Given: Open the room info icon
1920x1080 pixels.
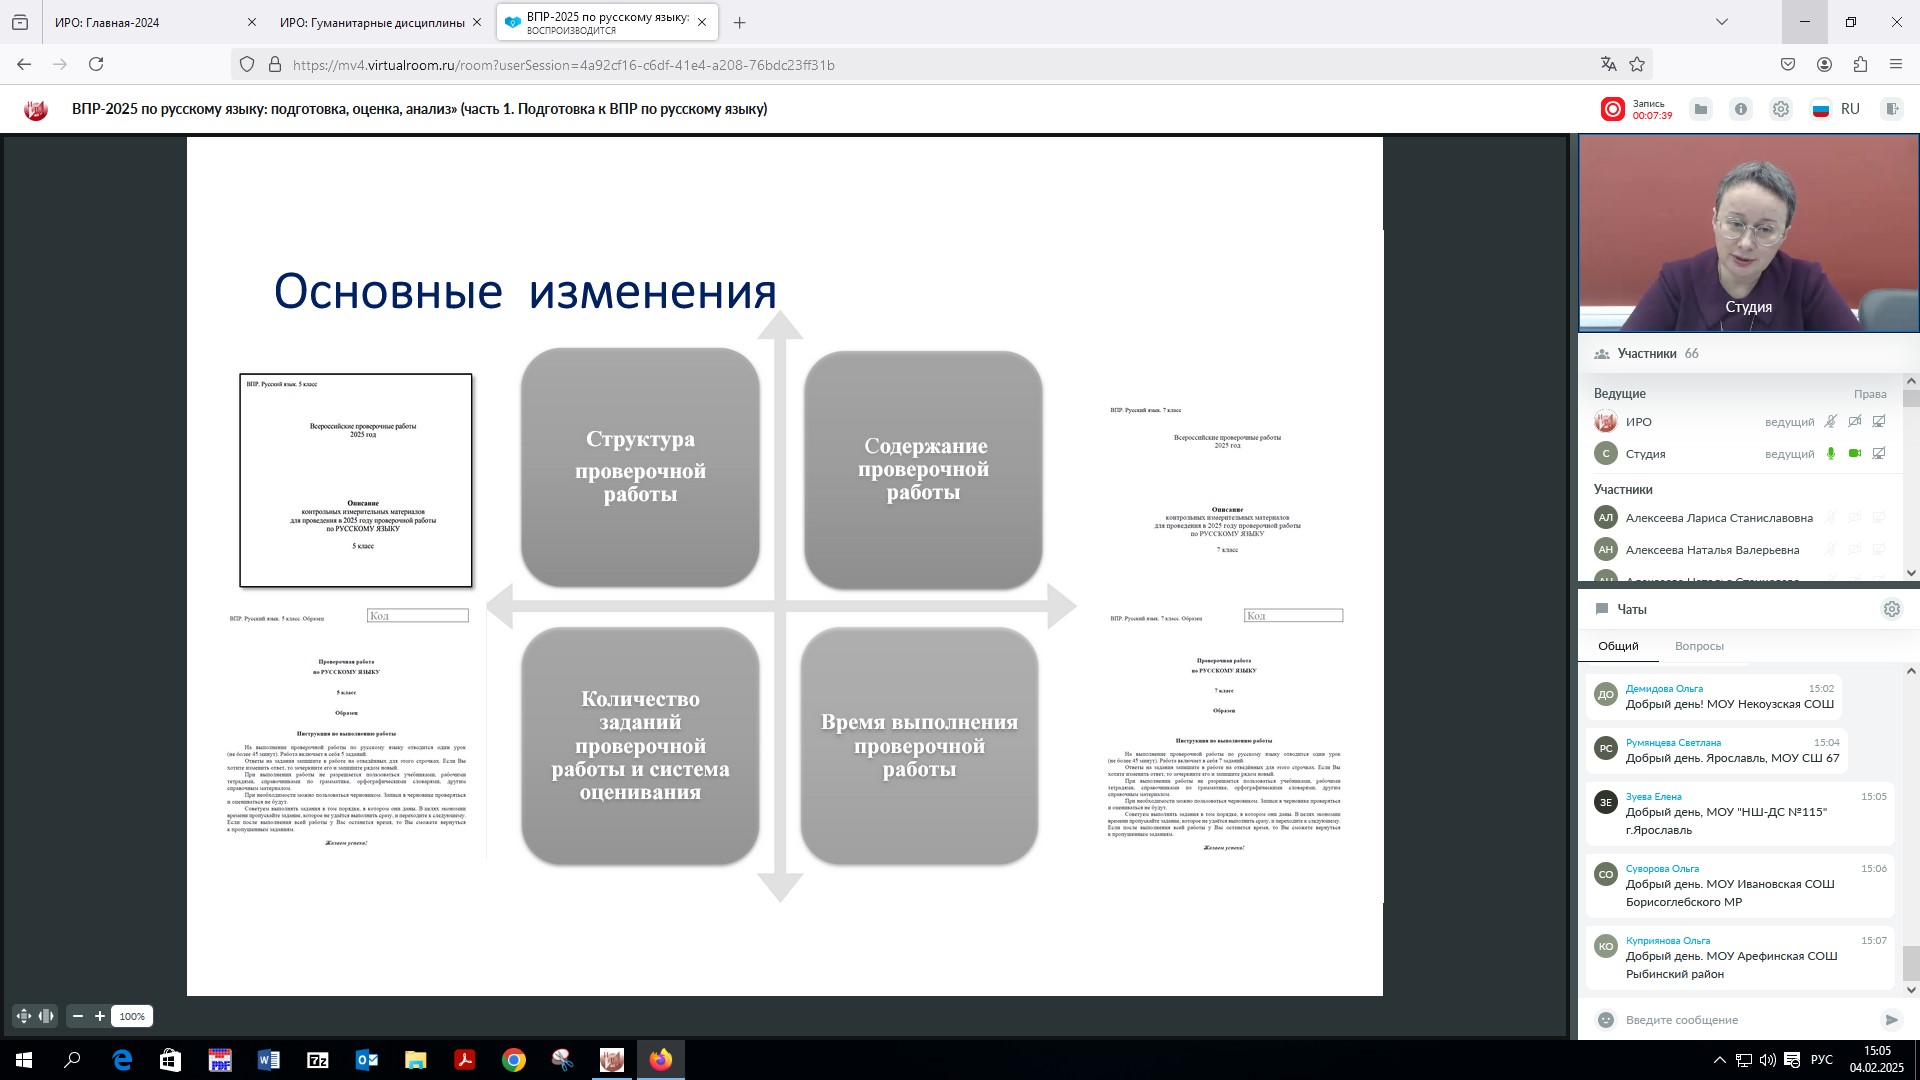Looking at the screenshot, I should click(1741, 109).
